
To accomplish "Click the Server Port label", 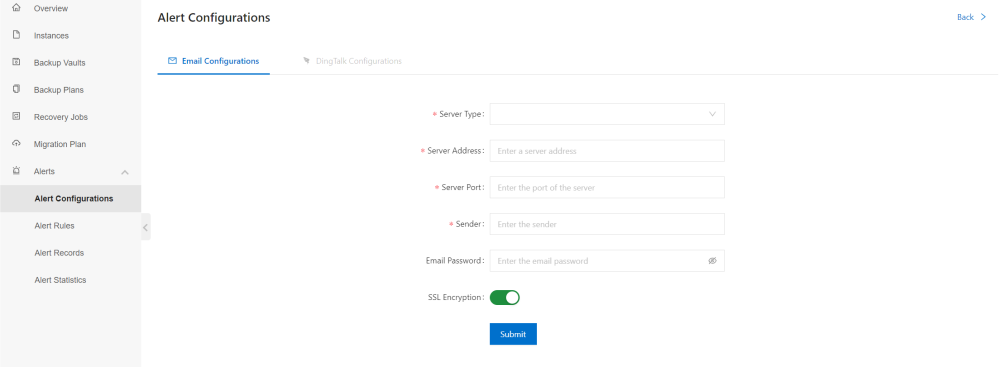I will [463, 188].
